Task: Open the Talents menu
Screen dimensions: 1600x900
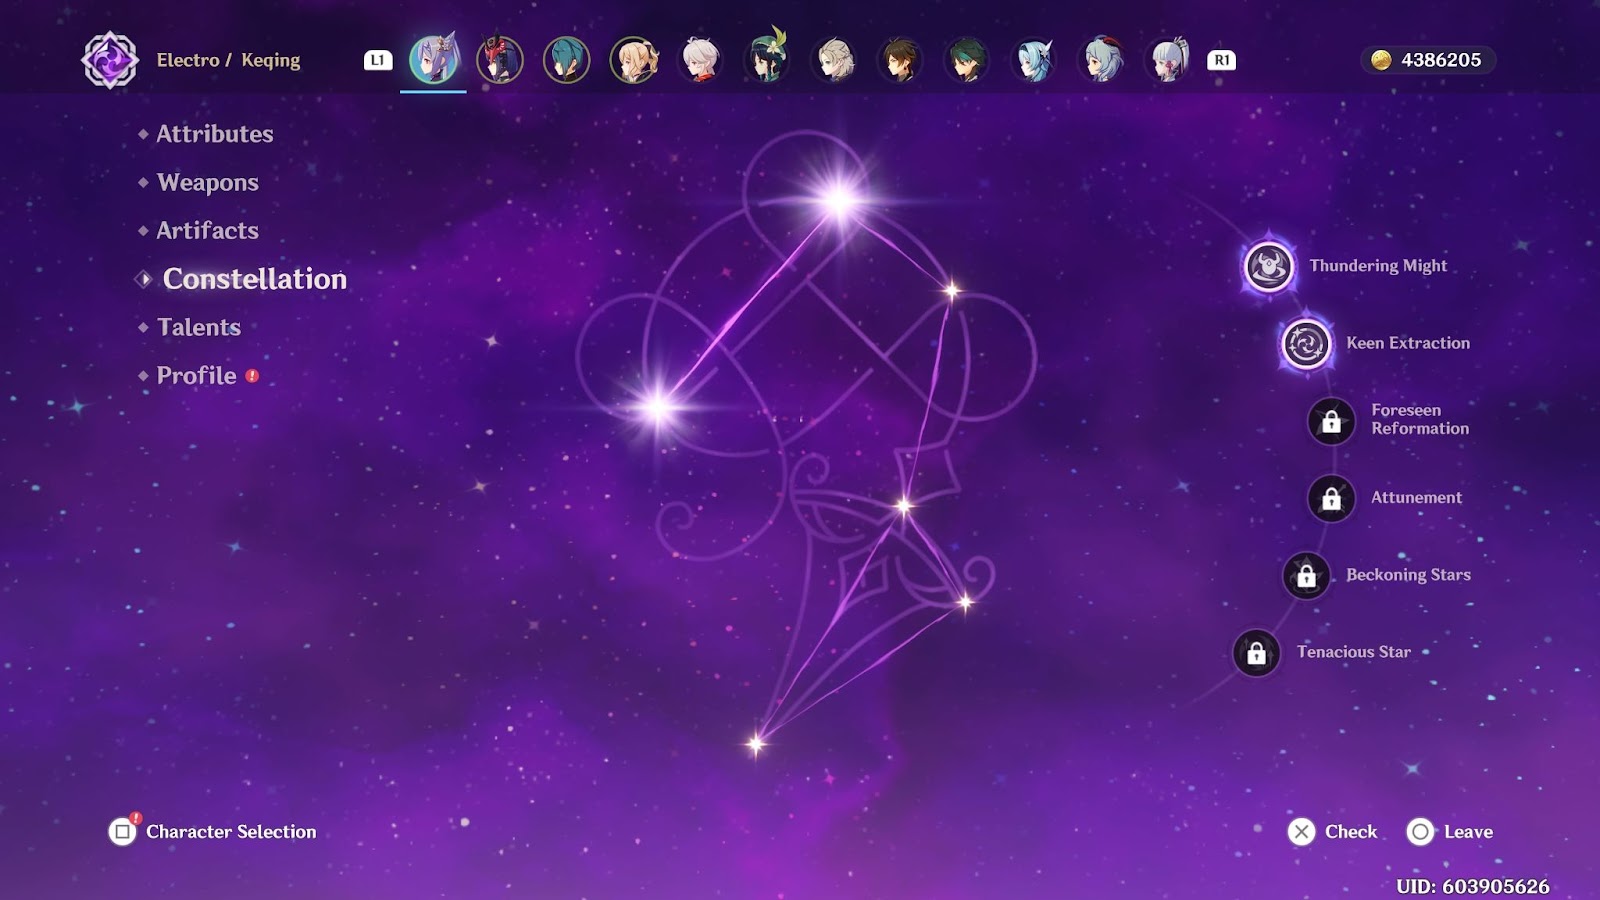Action: coord(198,328)
